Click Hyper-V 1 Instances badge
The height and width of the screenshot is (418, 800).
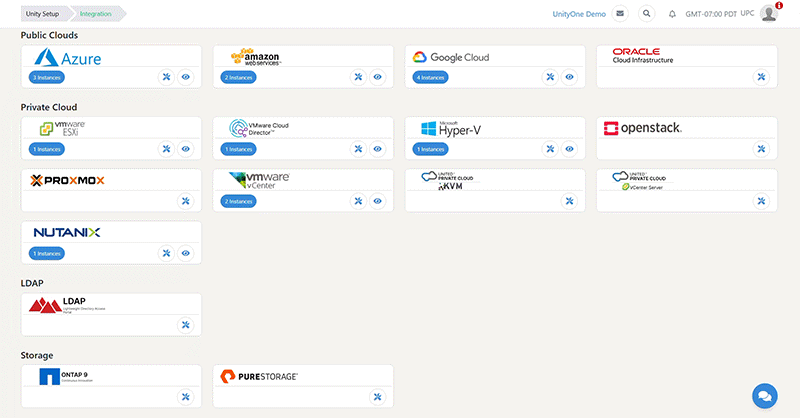tap(431, 150)
